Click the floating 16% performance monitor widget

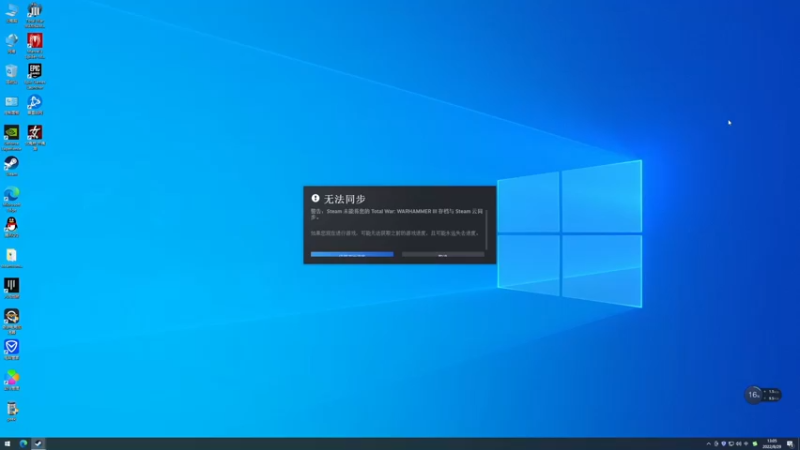[762, 395]
